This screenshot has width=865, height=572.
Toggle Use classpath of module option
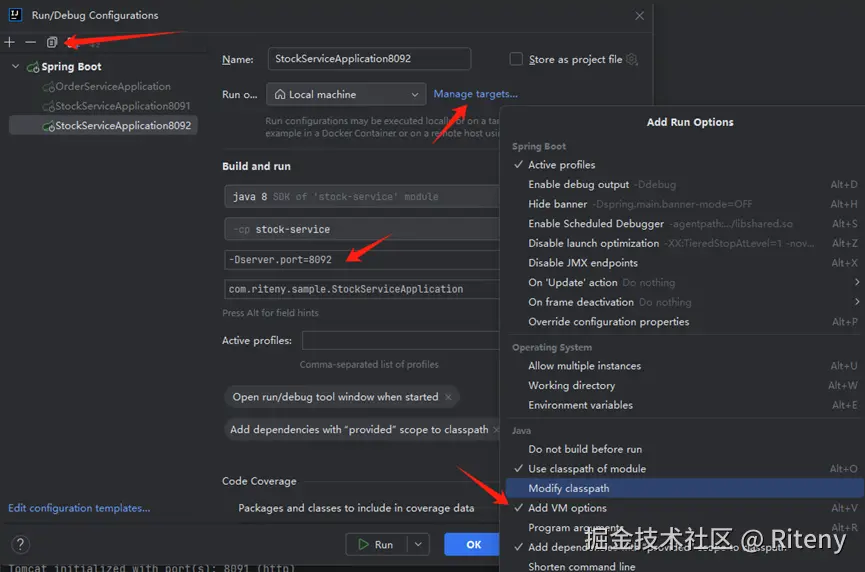[587, 469]
